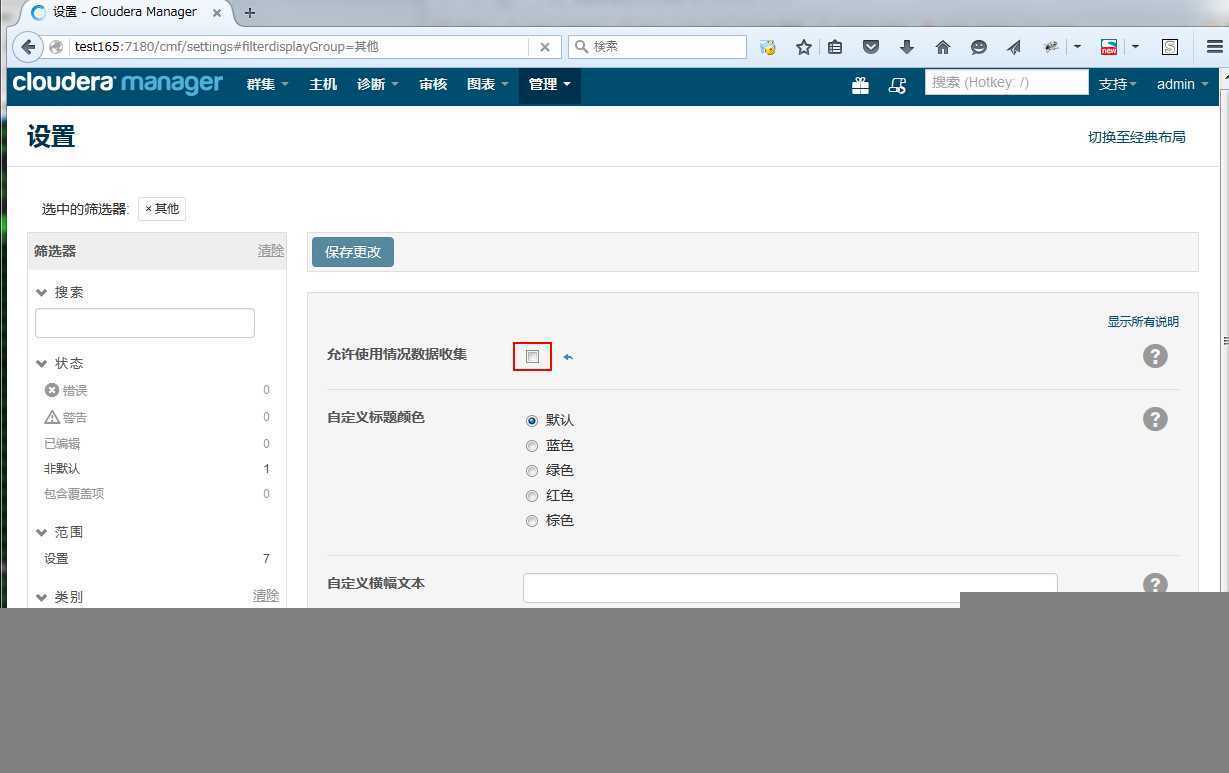Reset 允许使用情况数据收集 to default arrow
Image resolution: width=1229 pixels, height=773 pixels.
click(x=568, y=357)
